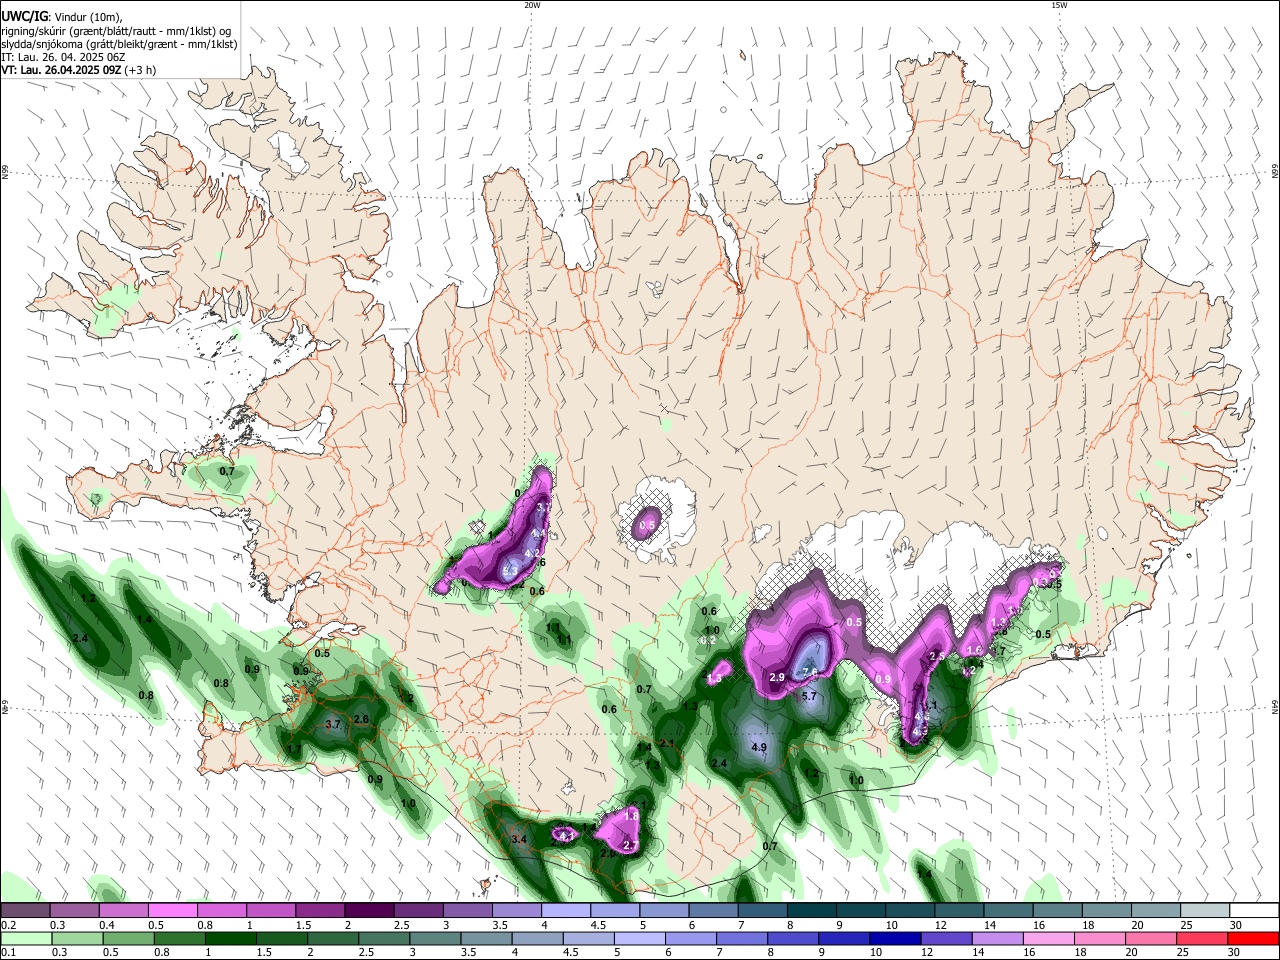Click the '(+3 h)' forecast offset text
This screenshot has height=960, width=1280.
click(x=141, y=70)
